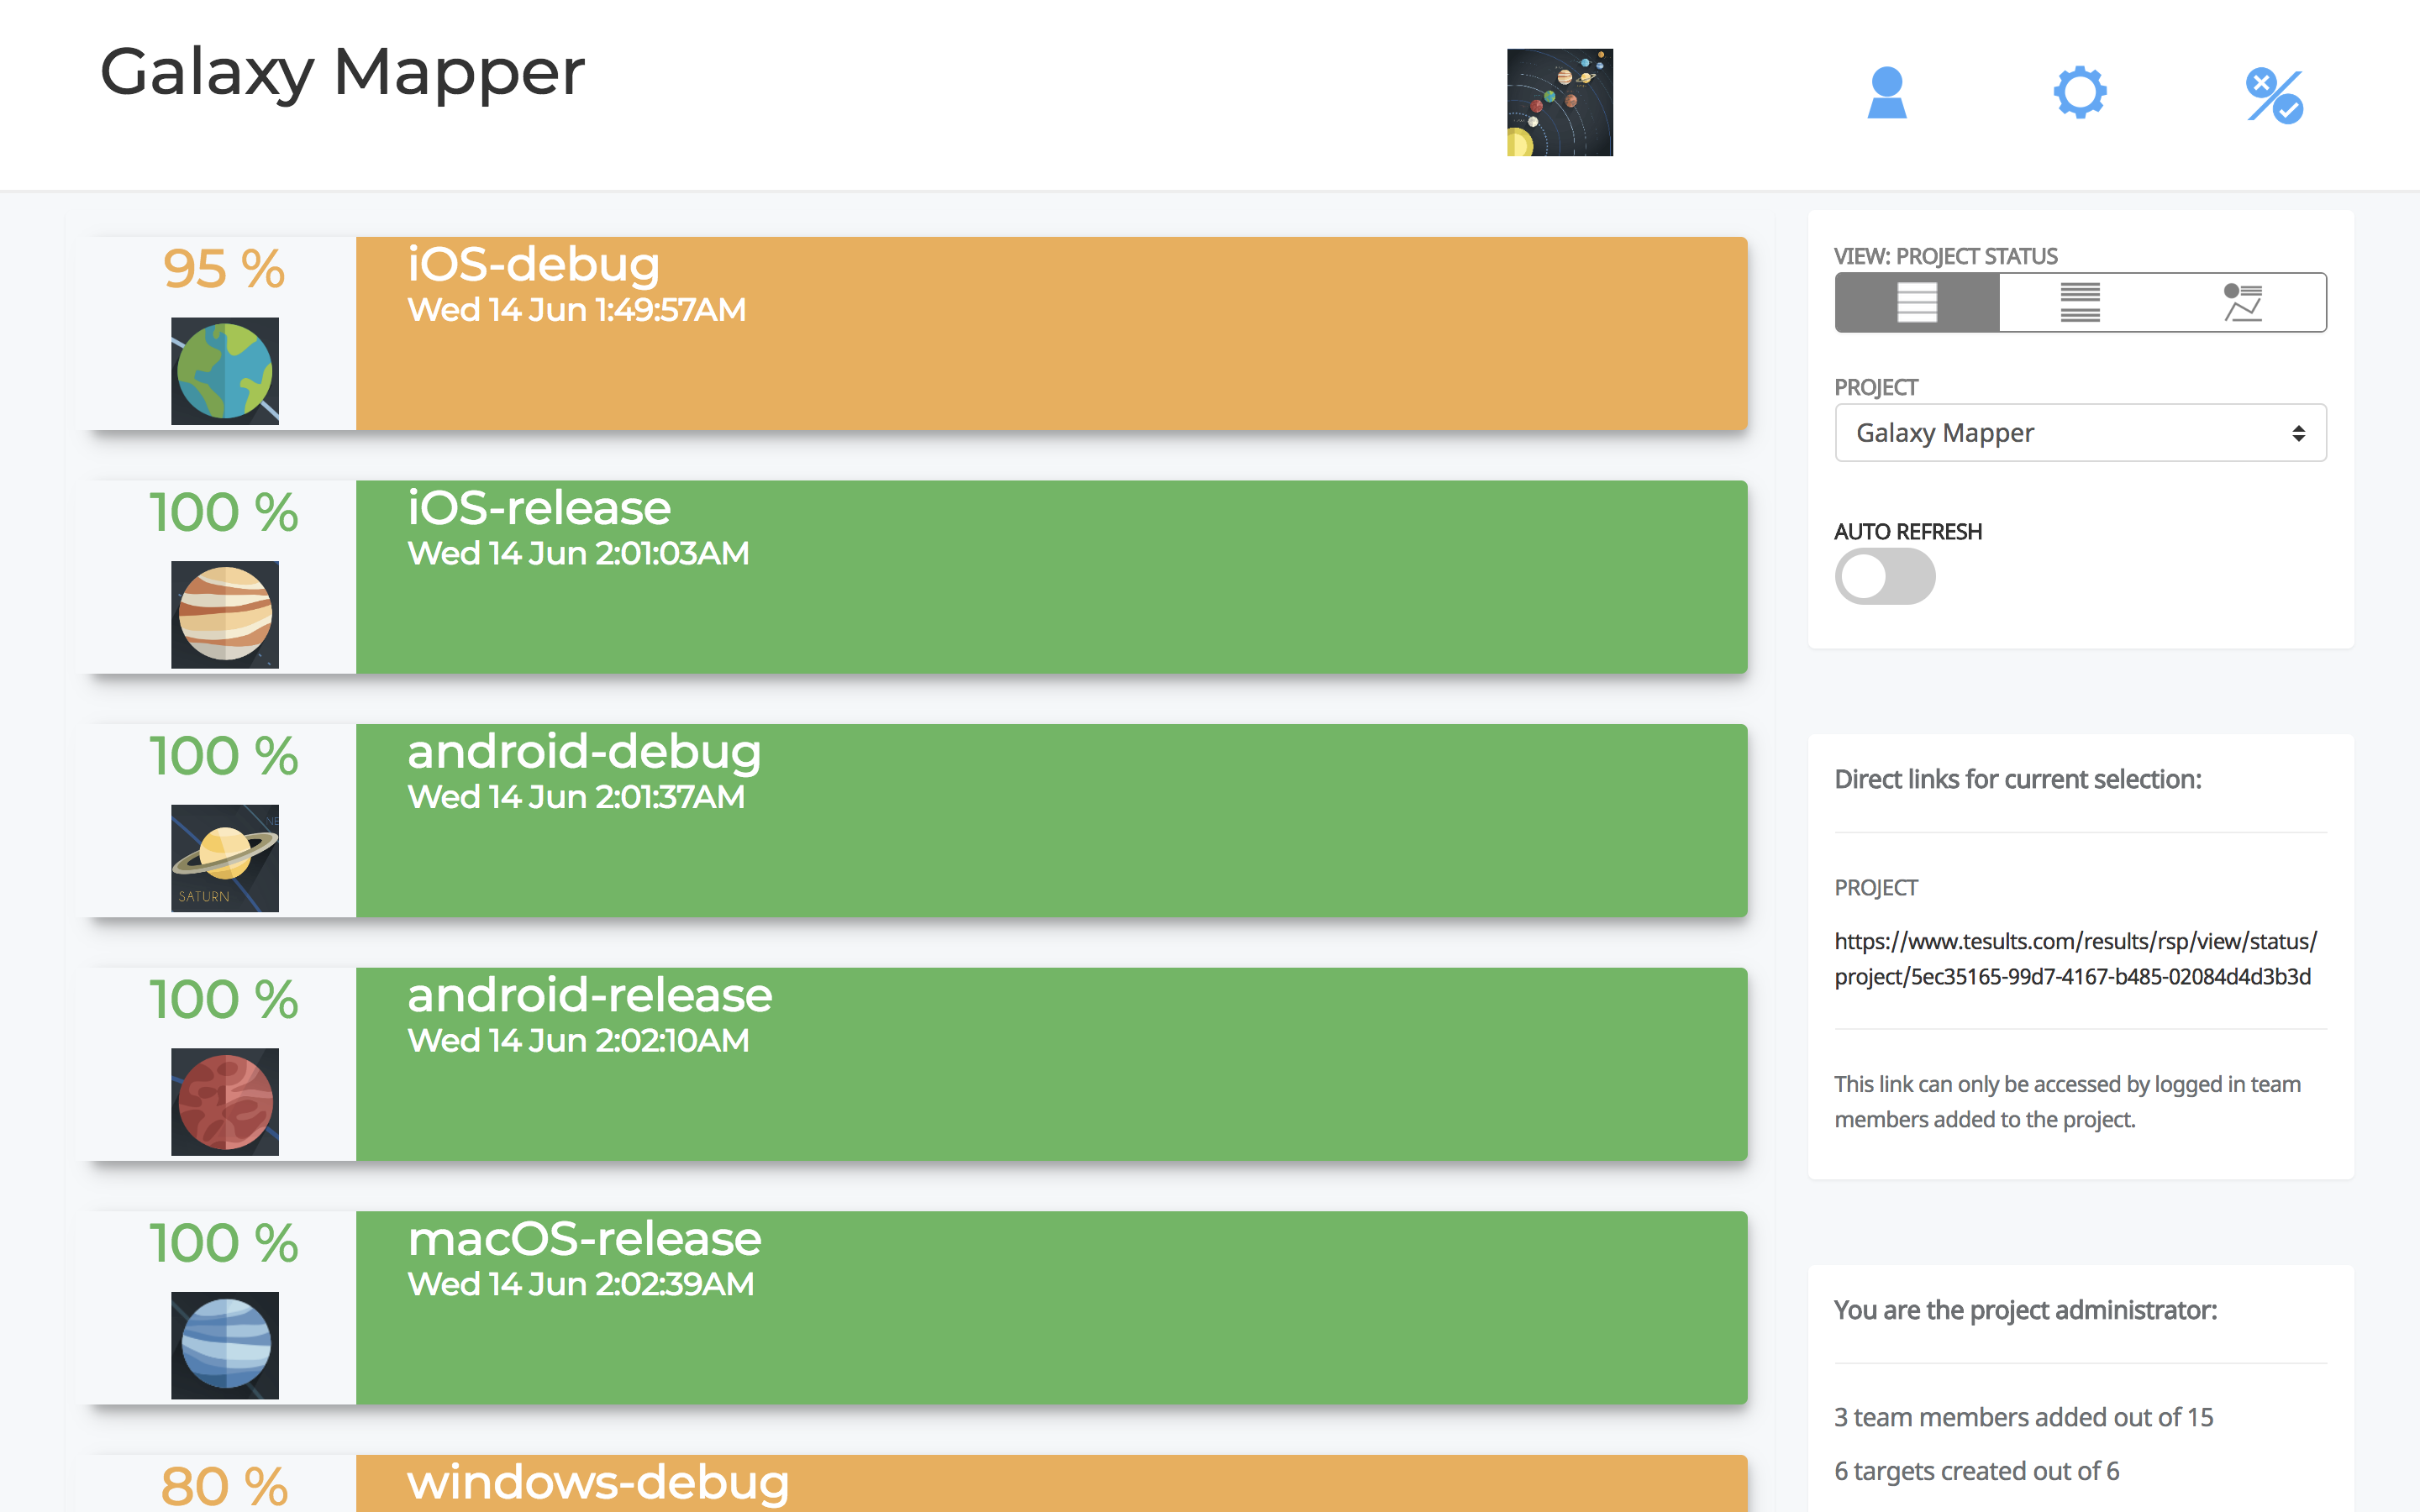Image resolution: width=2420 pixels, height=1512 pixels.
Task: Enable the Auto Refresh toggle
Action: click(x=1884, y=577)
